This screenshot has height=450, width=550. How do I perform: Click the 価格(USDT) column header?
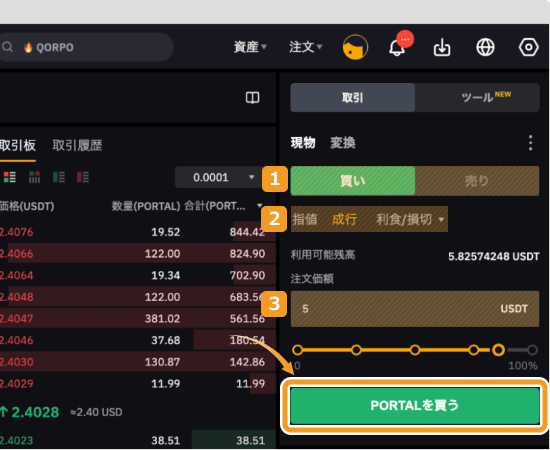coord(27,206)
